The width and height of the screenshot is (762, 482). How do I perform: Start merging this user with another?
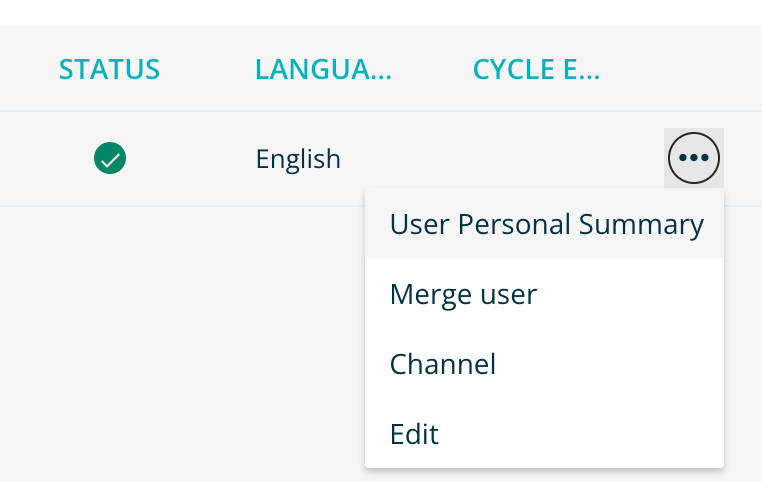pyautogui.click(x=463, y=295)
